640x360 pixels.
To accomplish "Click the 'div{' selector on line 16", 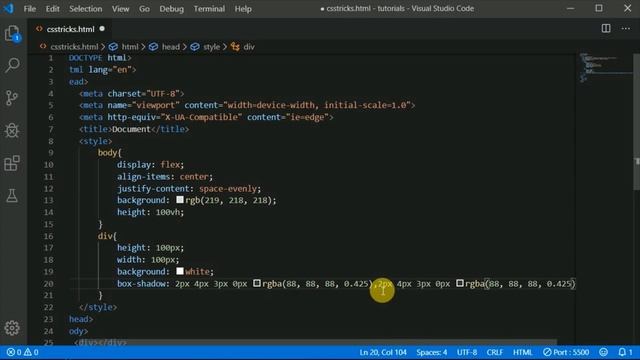I will [107, 236].
